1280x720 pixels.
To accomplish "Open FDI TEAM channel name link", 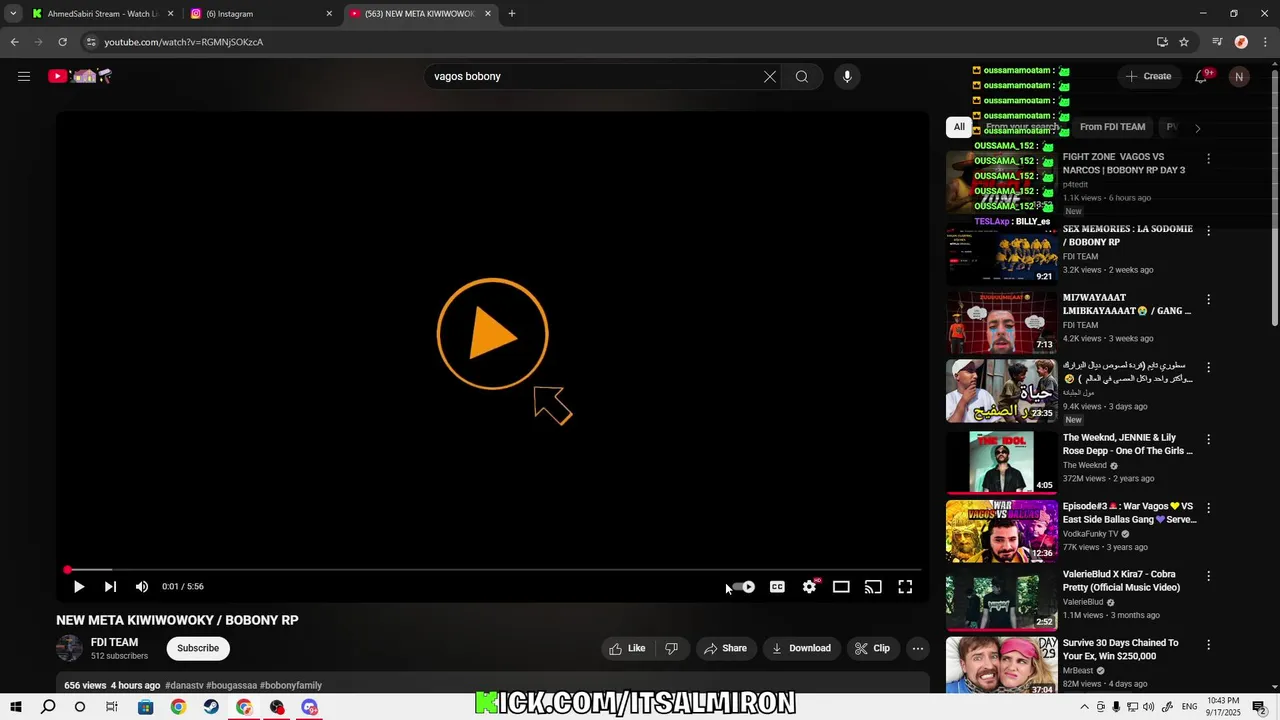I will point(114,642).
